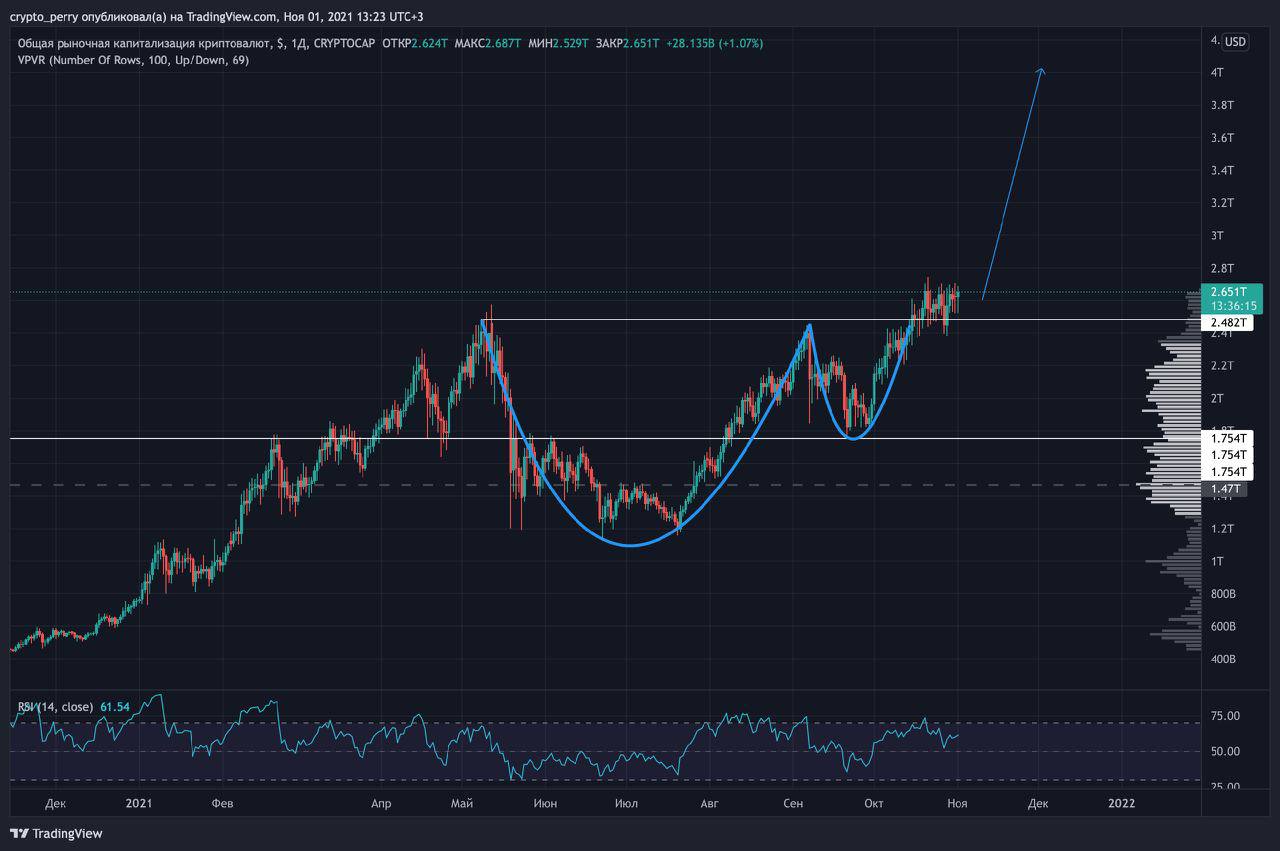Click the 3.8T price axis label
This screenshot has height=851, width=1280.
(x=1223, y=105)
